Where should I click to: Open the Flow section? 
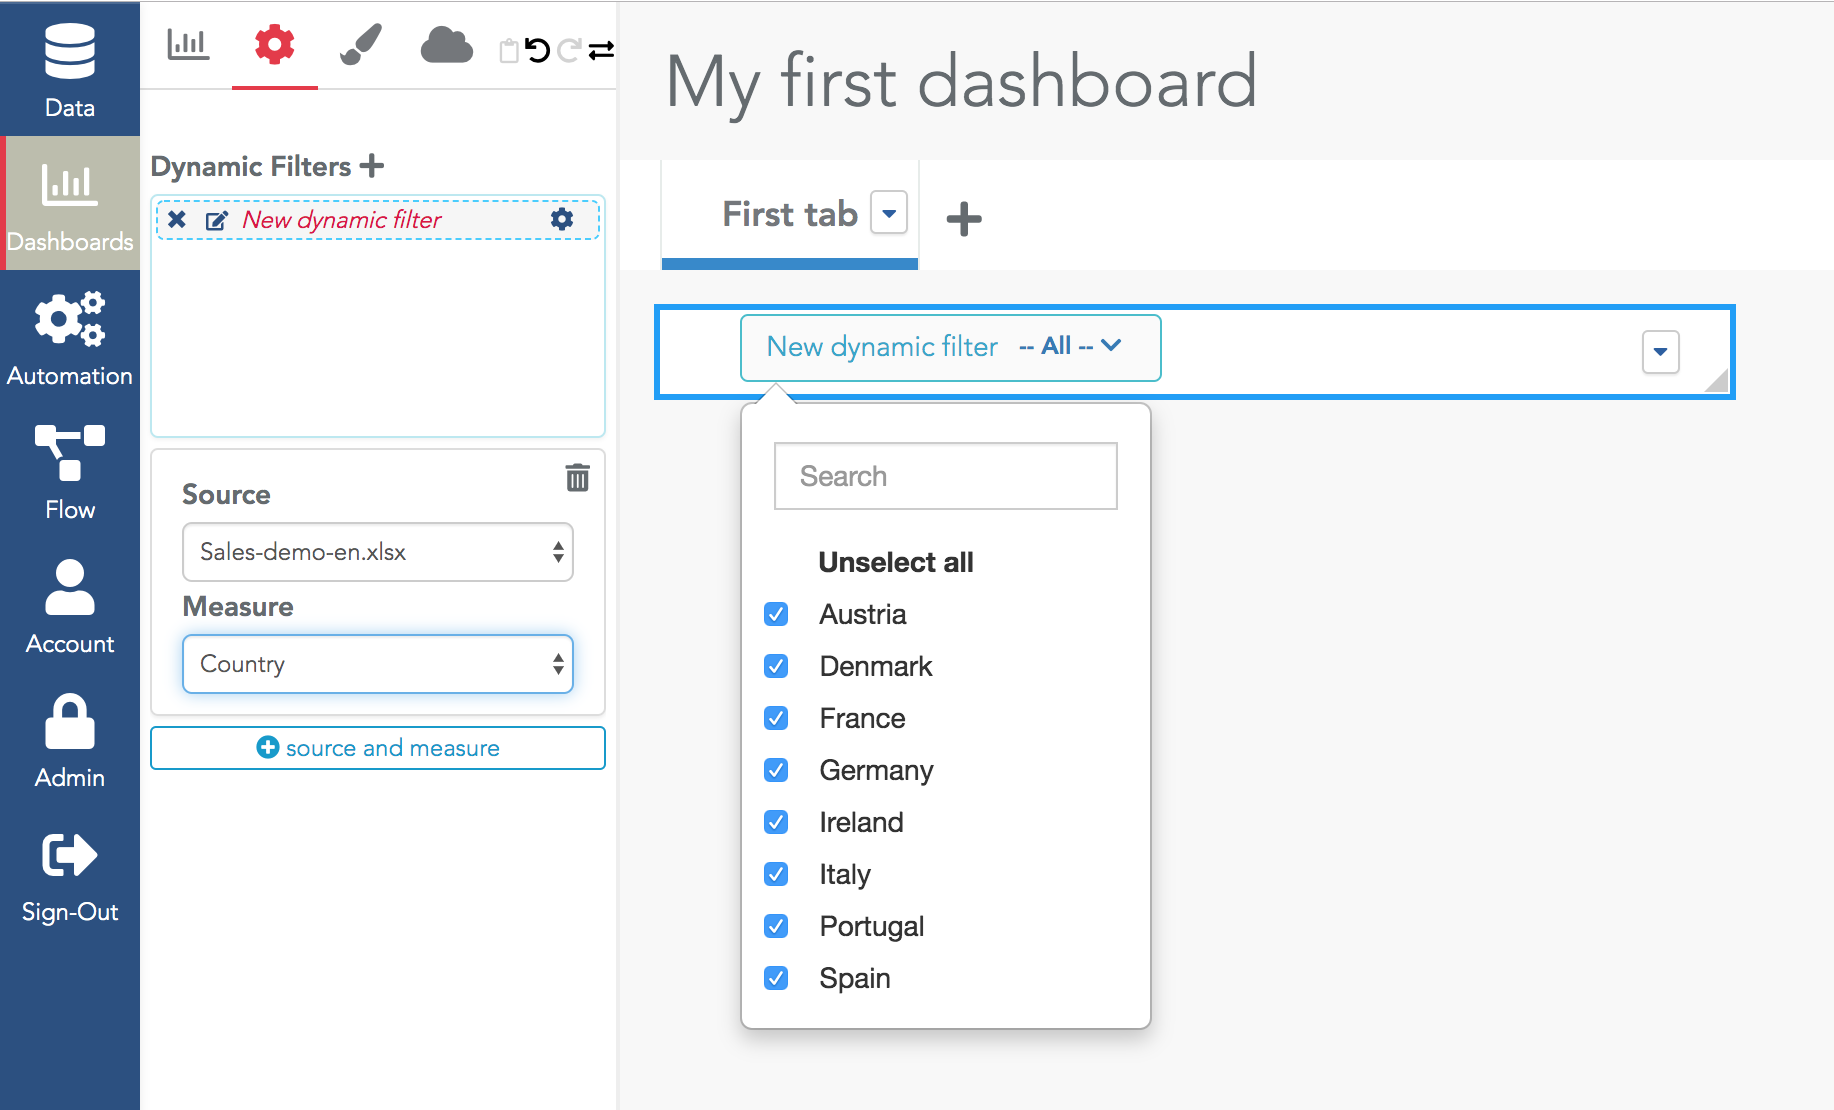tap(70, 472)
